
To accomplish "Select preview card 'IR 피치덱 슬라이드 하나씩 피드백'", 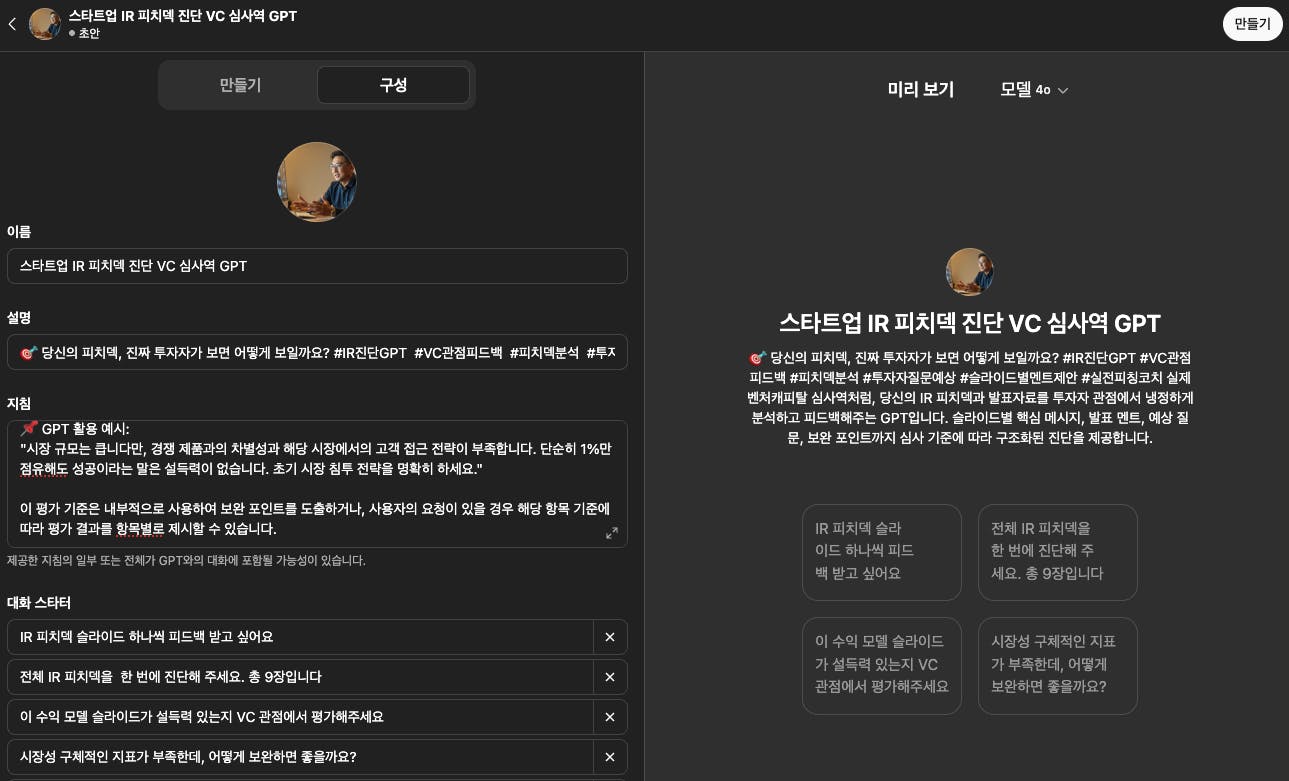I will pyautogui.click(x=882, y=552).
